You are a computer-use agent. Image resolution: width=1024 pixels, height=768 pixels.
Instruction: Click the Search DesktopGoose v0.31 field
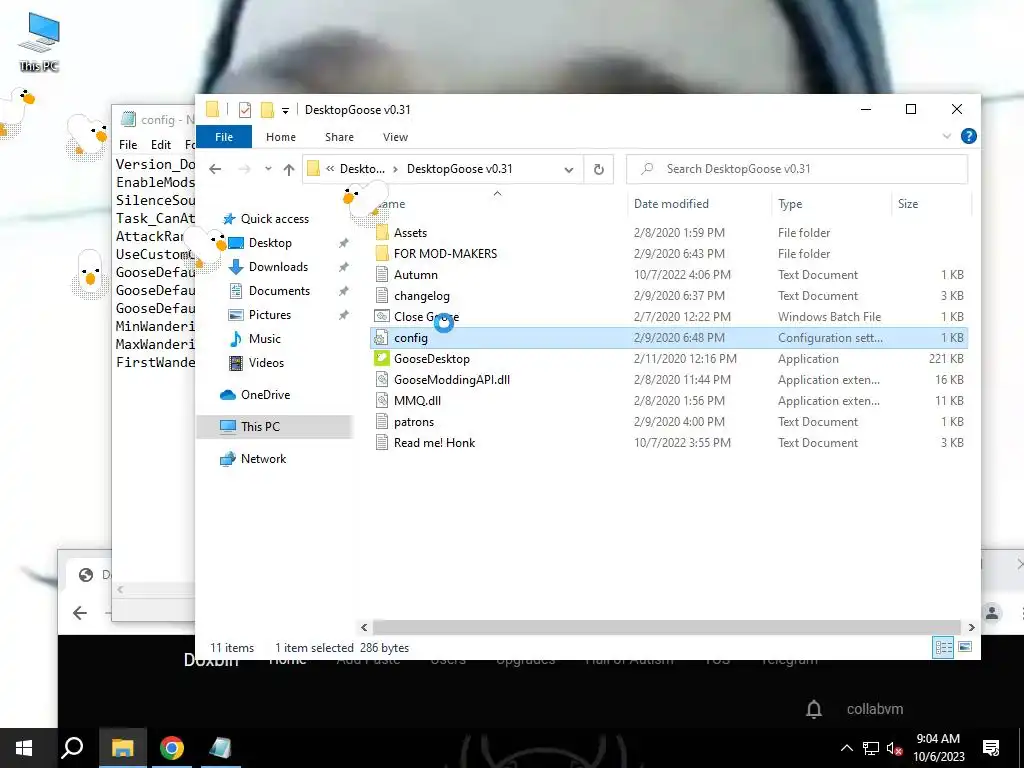click(x=797, y=169)
